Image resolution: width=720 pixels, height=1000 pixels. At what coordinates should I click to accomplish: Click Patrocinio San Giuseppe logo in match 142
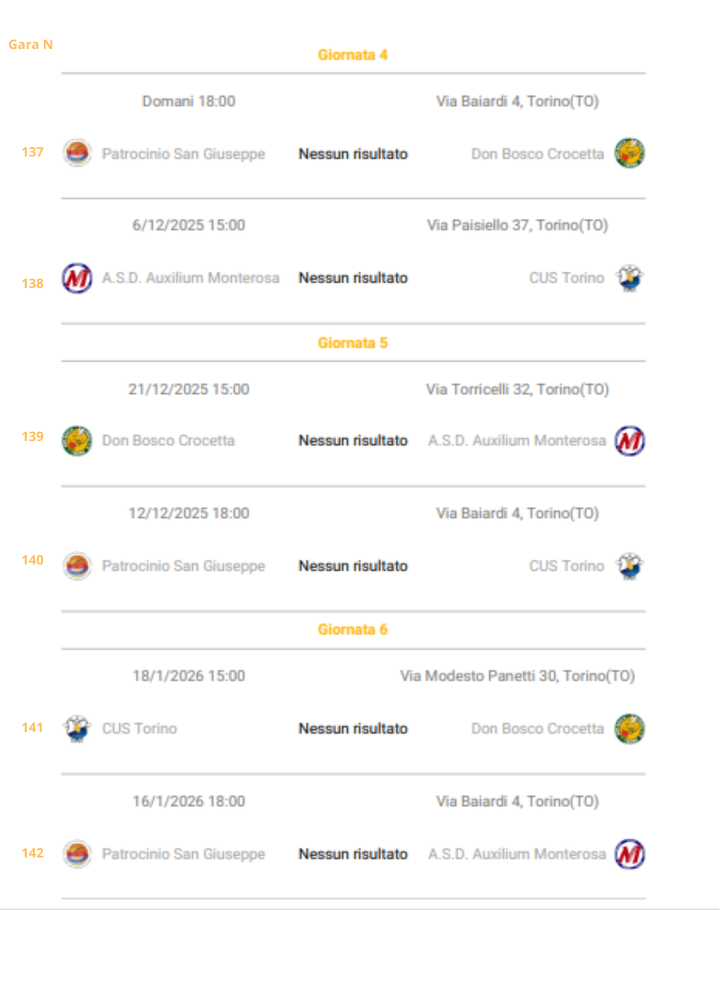pos(77,854)
